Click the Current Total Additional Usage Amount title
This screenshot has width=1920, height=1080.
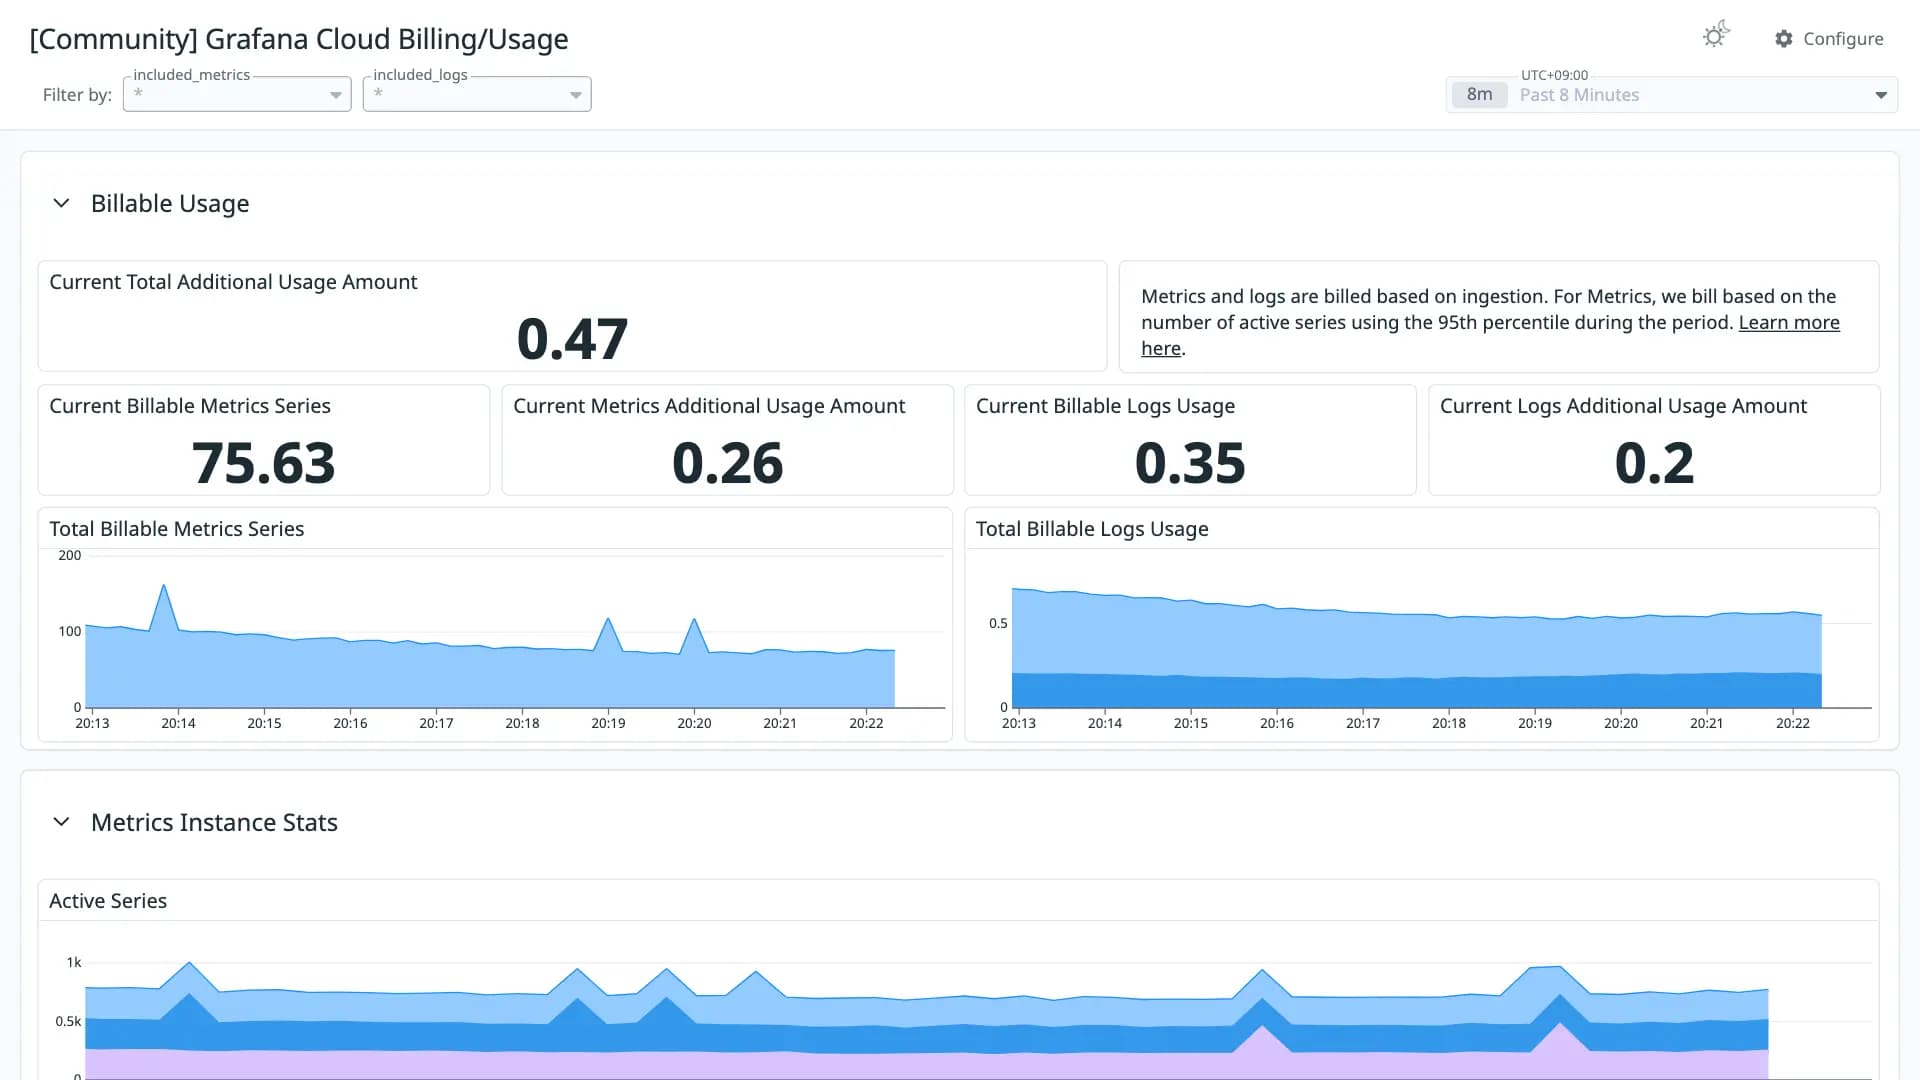click(x=233, y=282)
